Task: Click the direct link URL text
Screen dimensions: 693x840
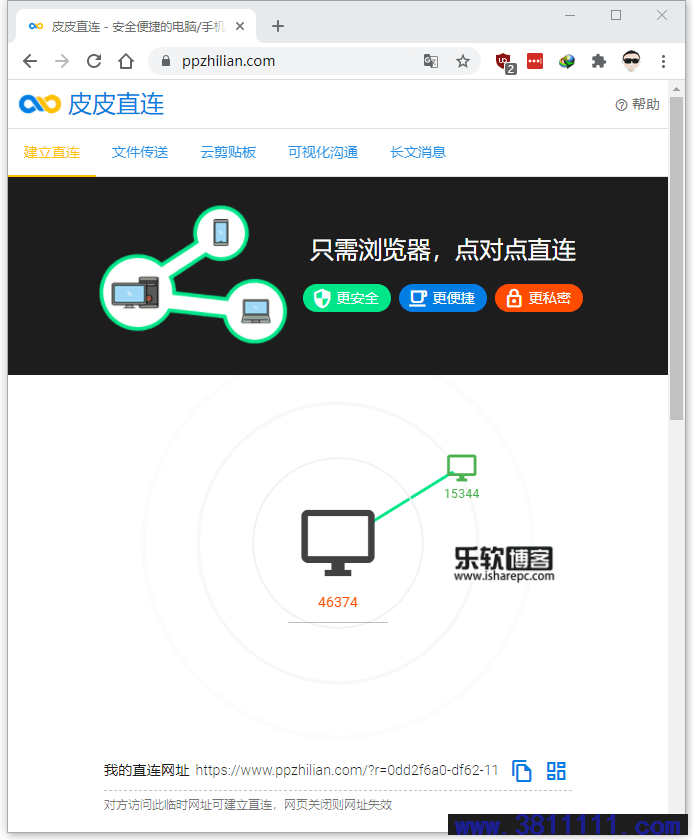Action: point(346,770)
